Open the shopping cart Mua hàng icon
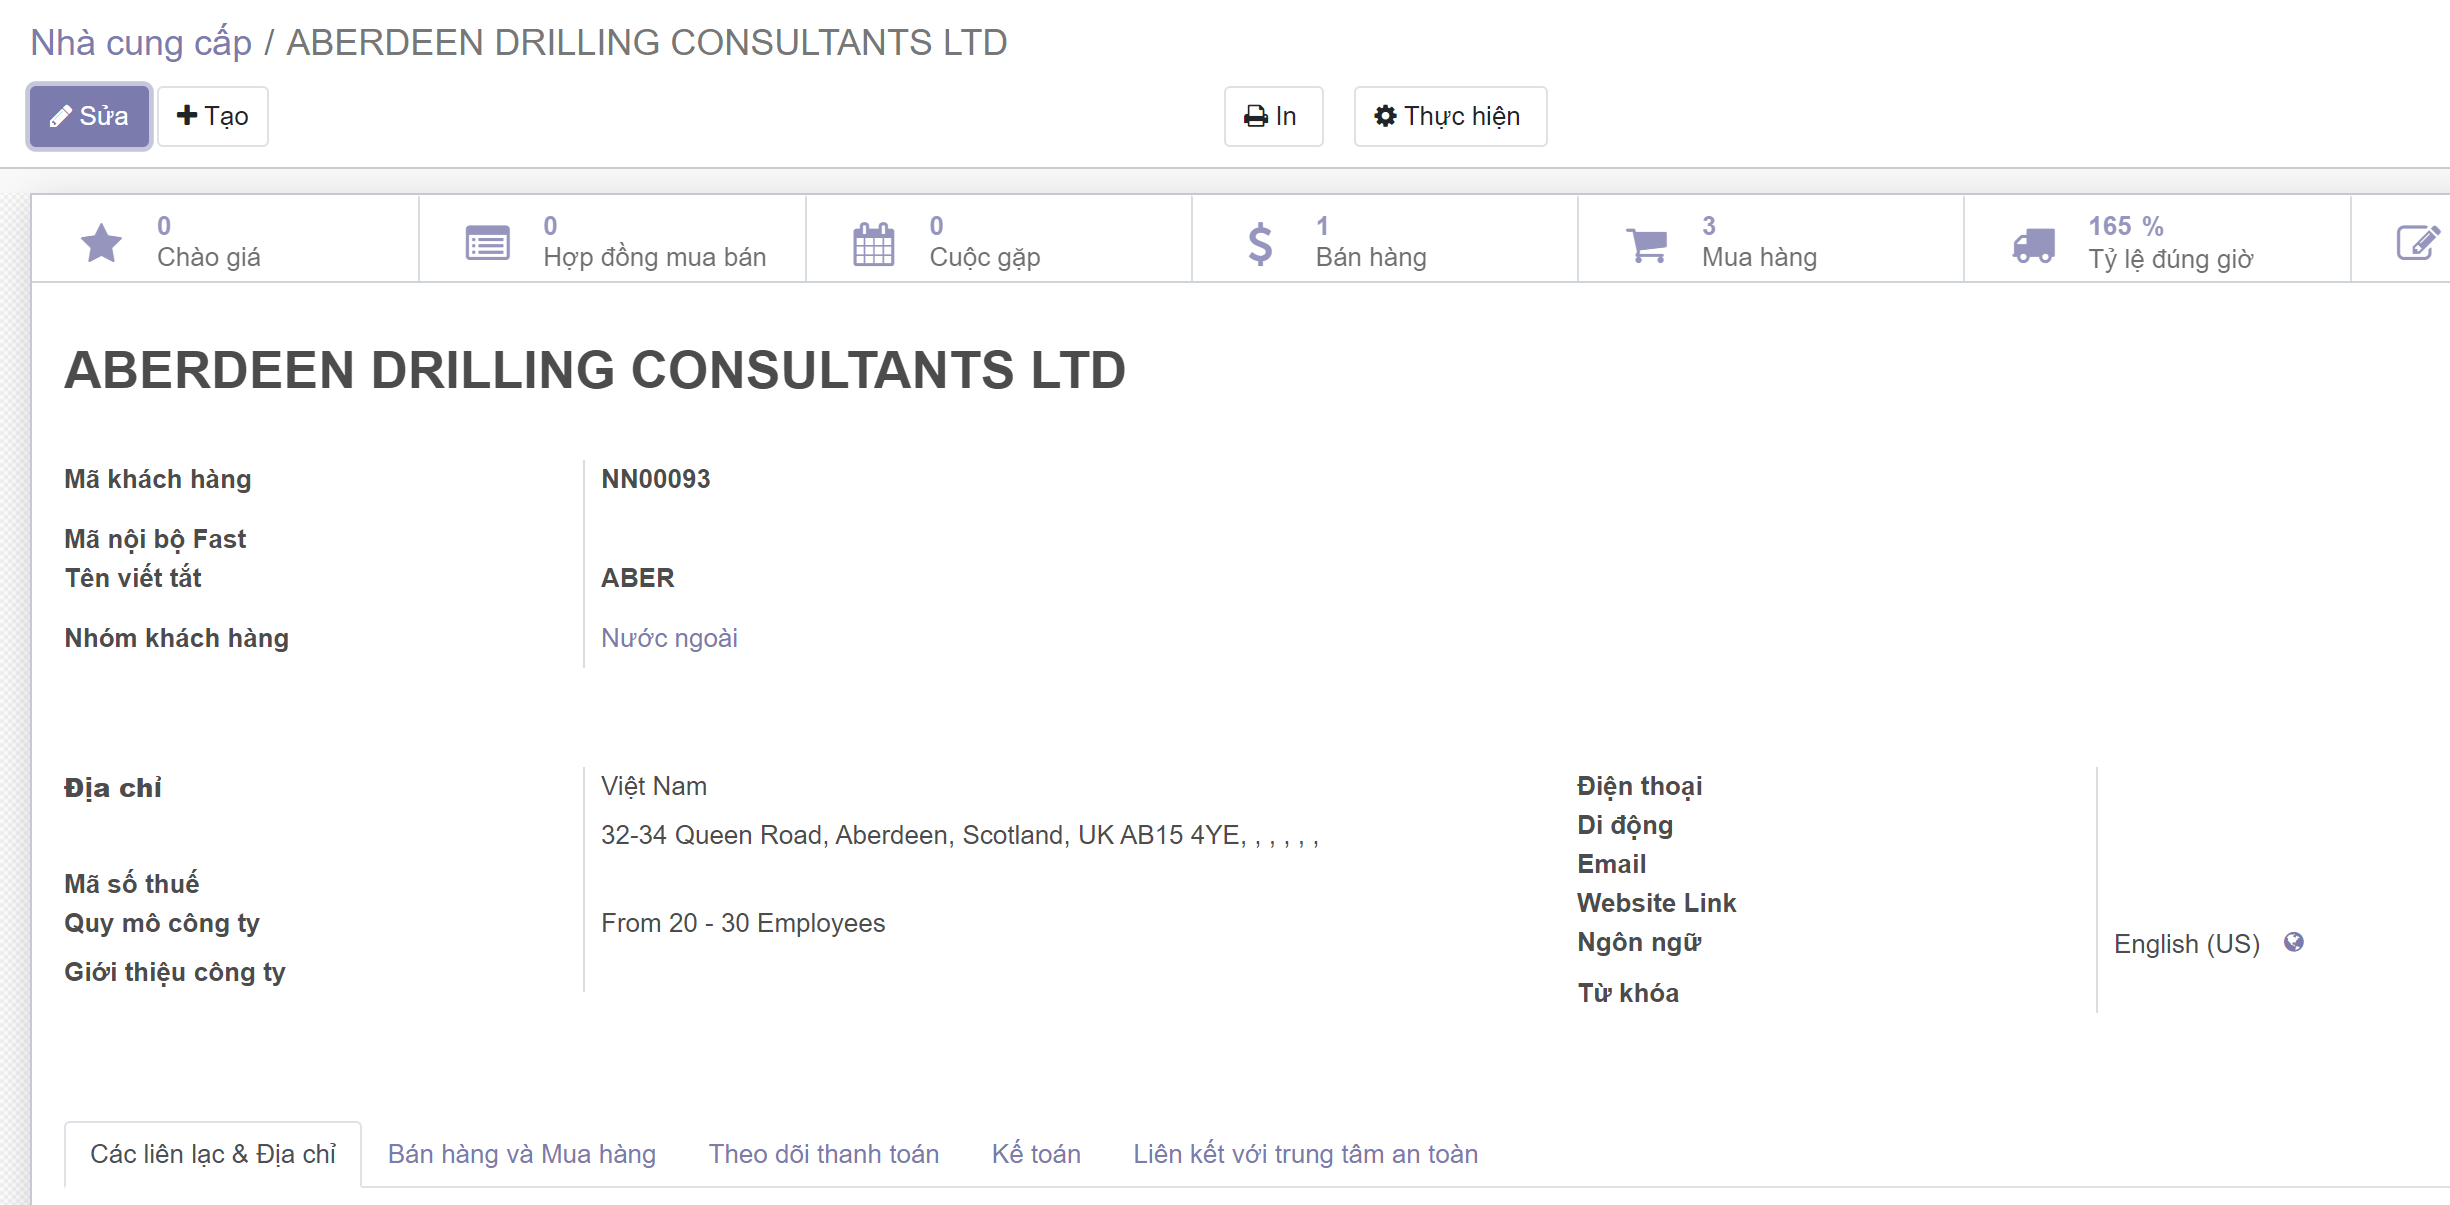 pyautogui.click(x=1646, y=243)
